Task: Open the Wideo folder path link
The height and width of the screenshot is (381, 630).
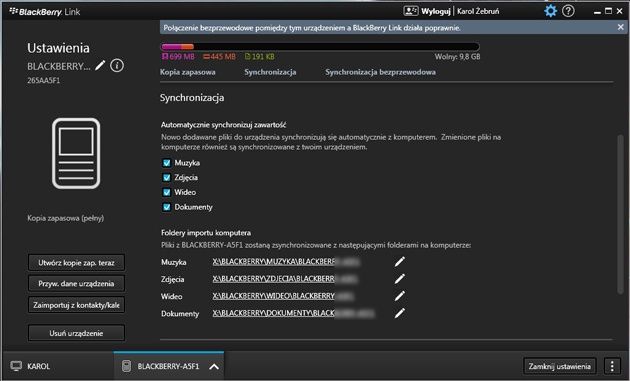Action: tap(283, 296)
